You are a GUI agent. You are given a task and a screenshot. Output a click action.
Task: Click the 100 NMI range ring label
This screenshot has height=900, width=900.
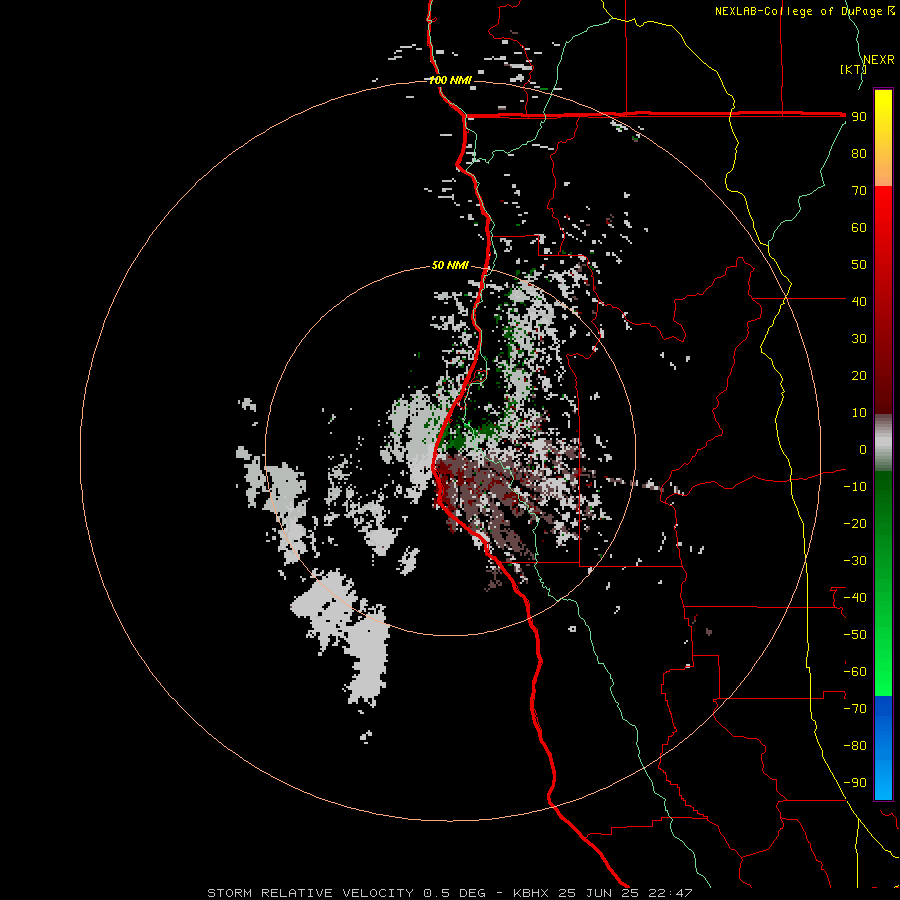[451, 80]
